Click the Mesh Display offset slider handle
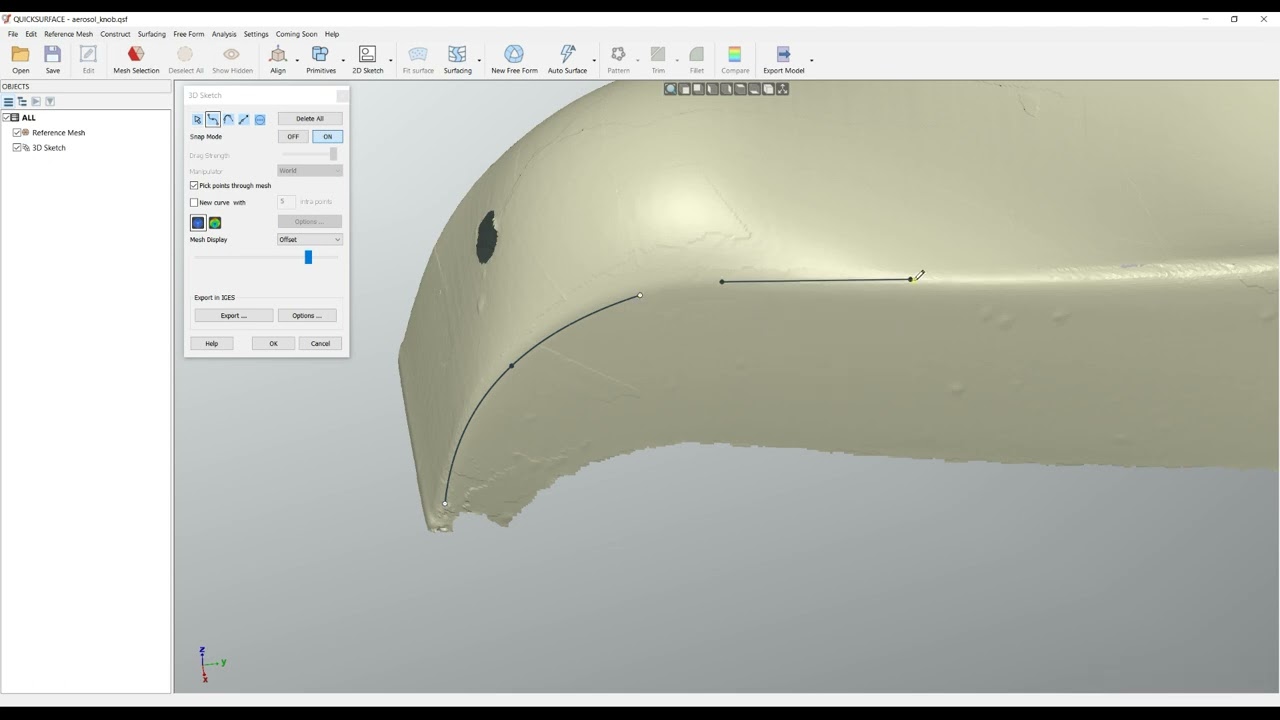 coord(308,257)
